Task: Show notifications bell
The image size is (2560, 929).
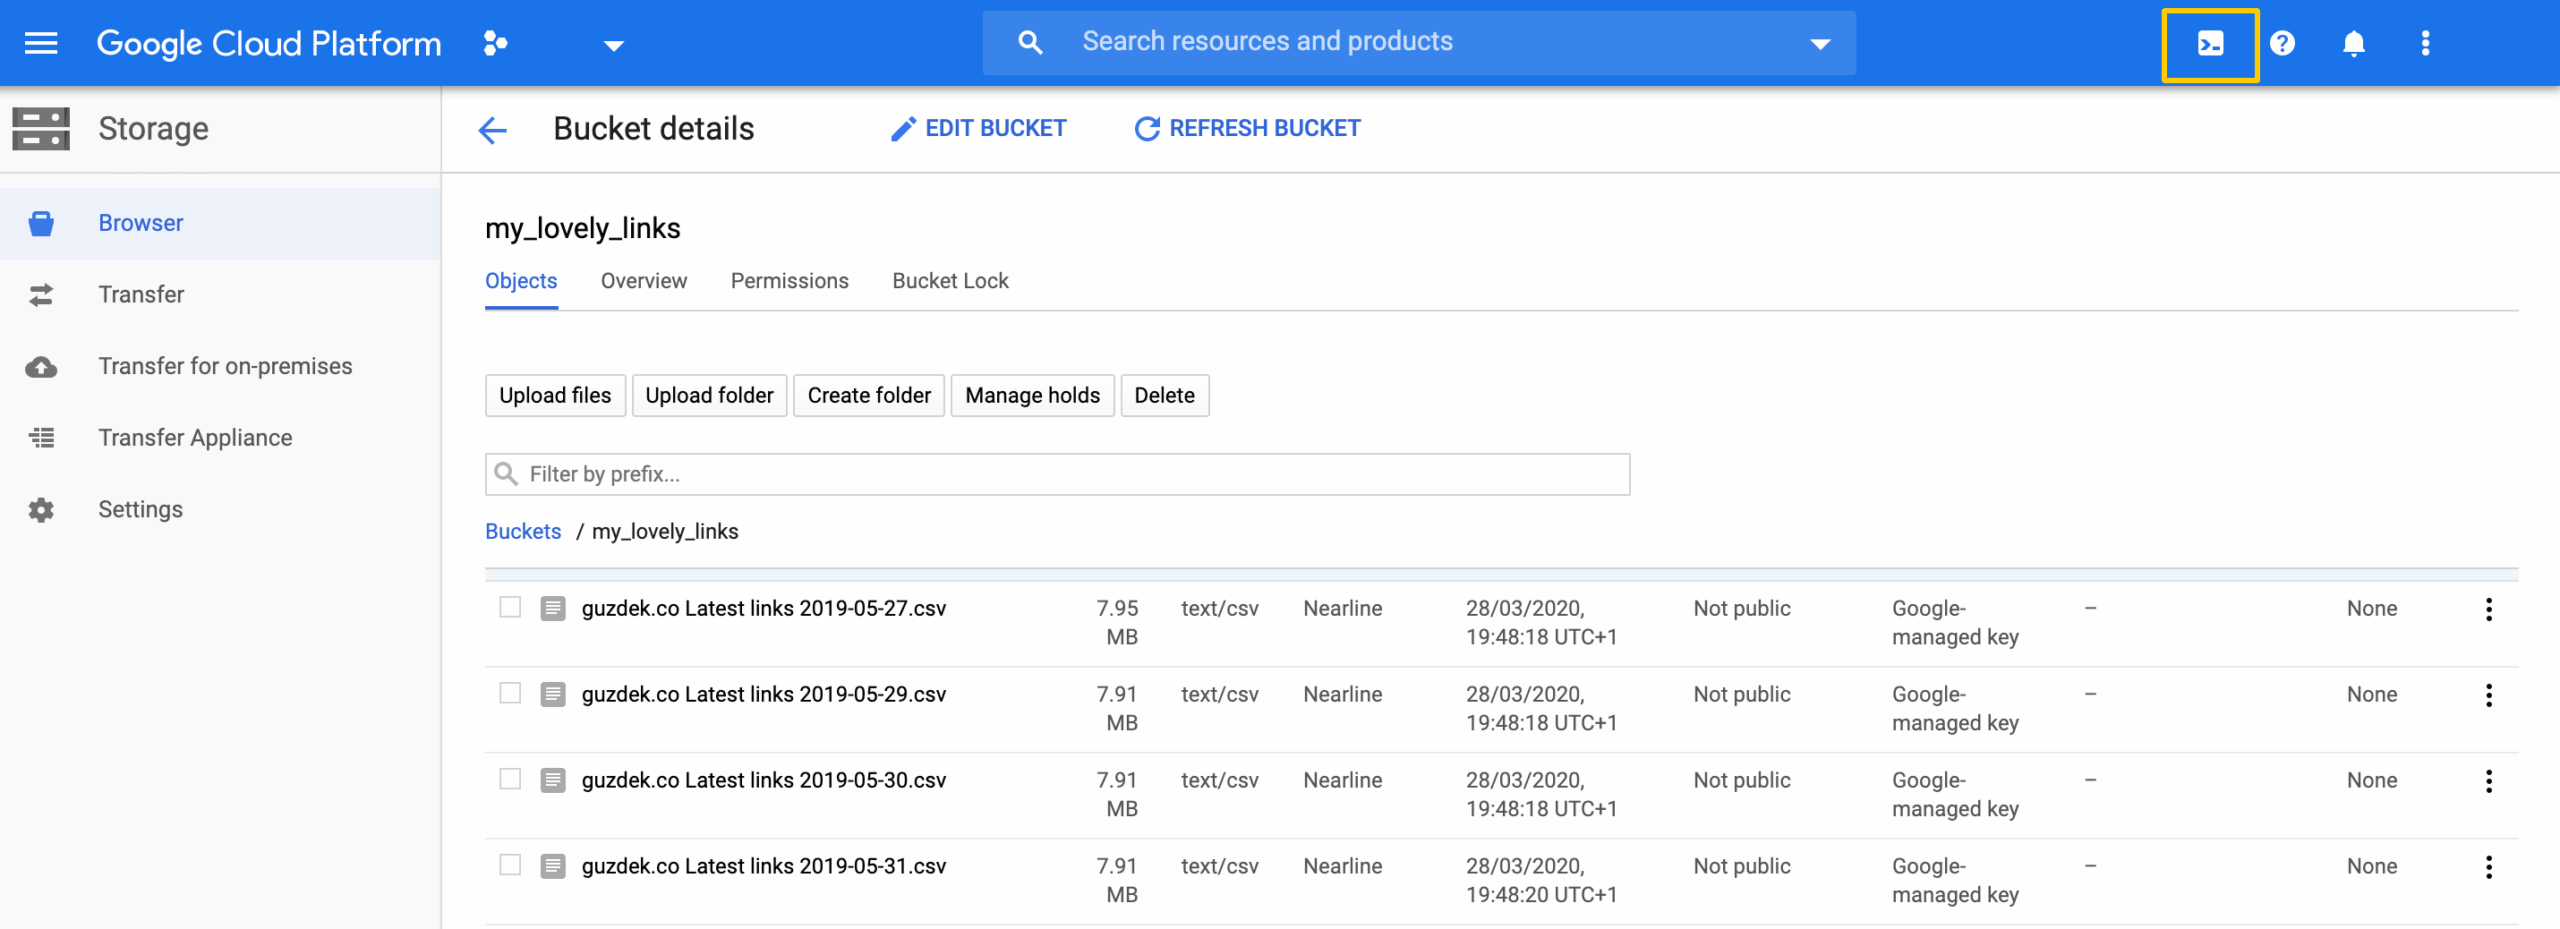Action: [2353, 44]
